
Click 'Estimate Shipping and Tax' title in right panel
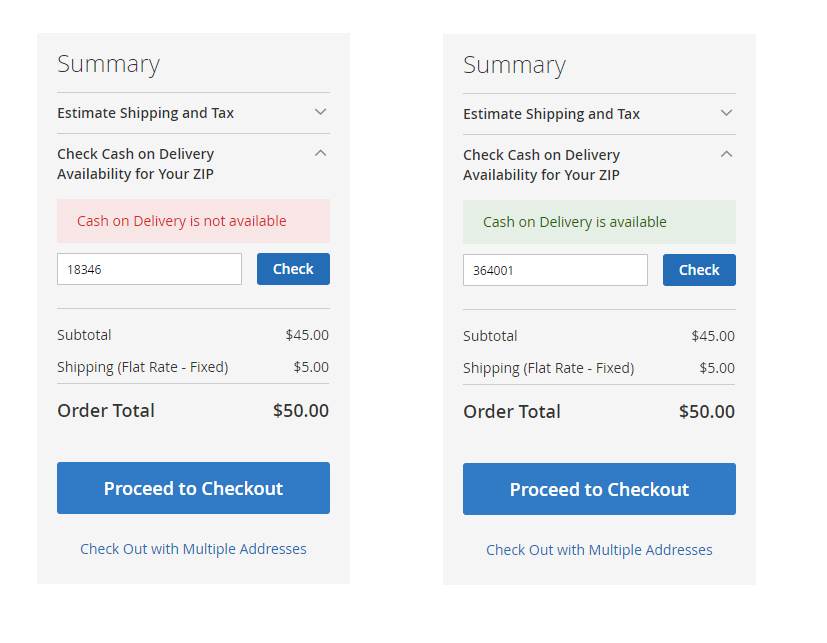point(551,114)
